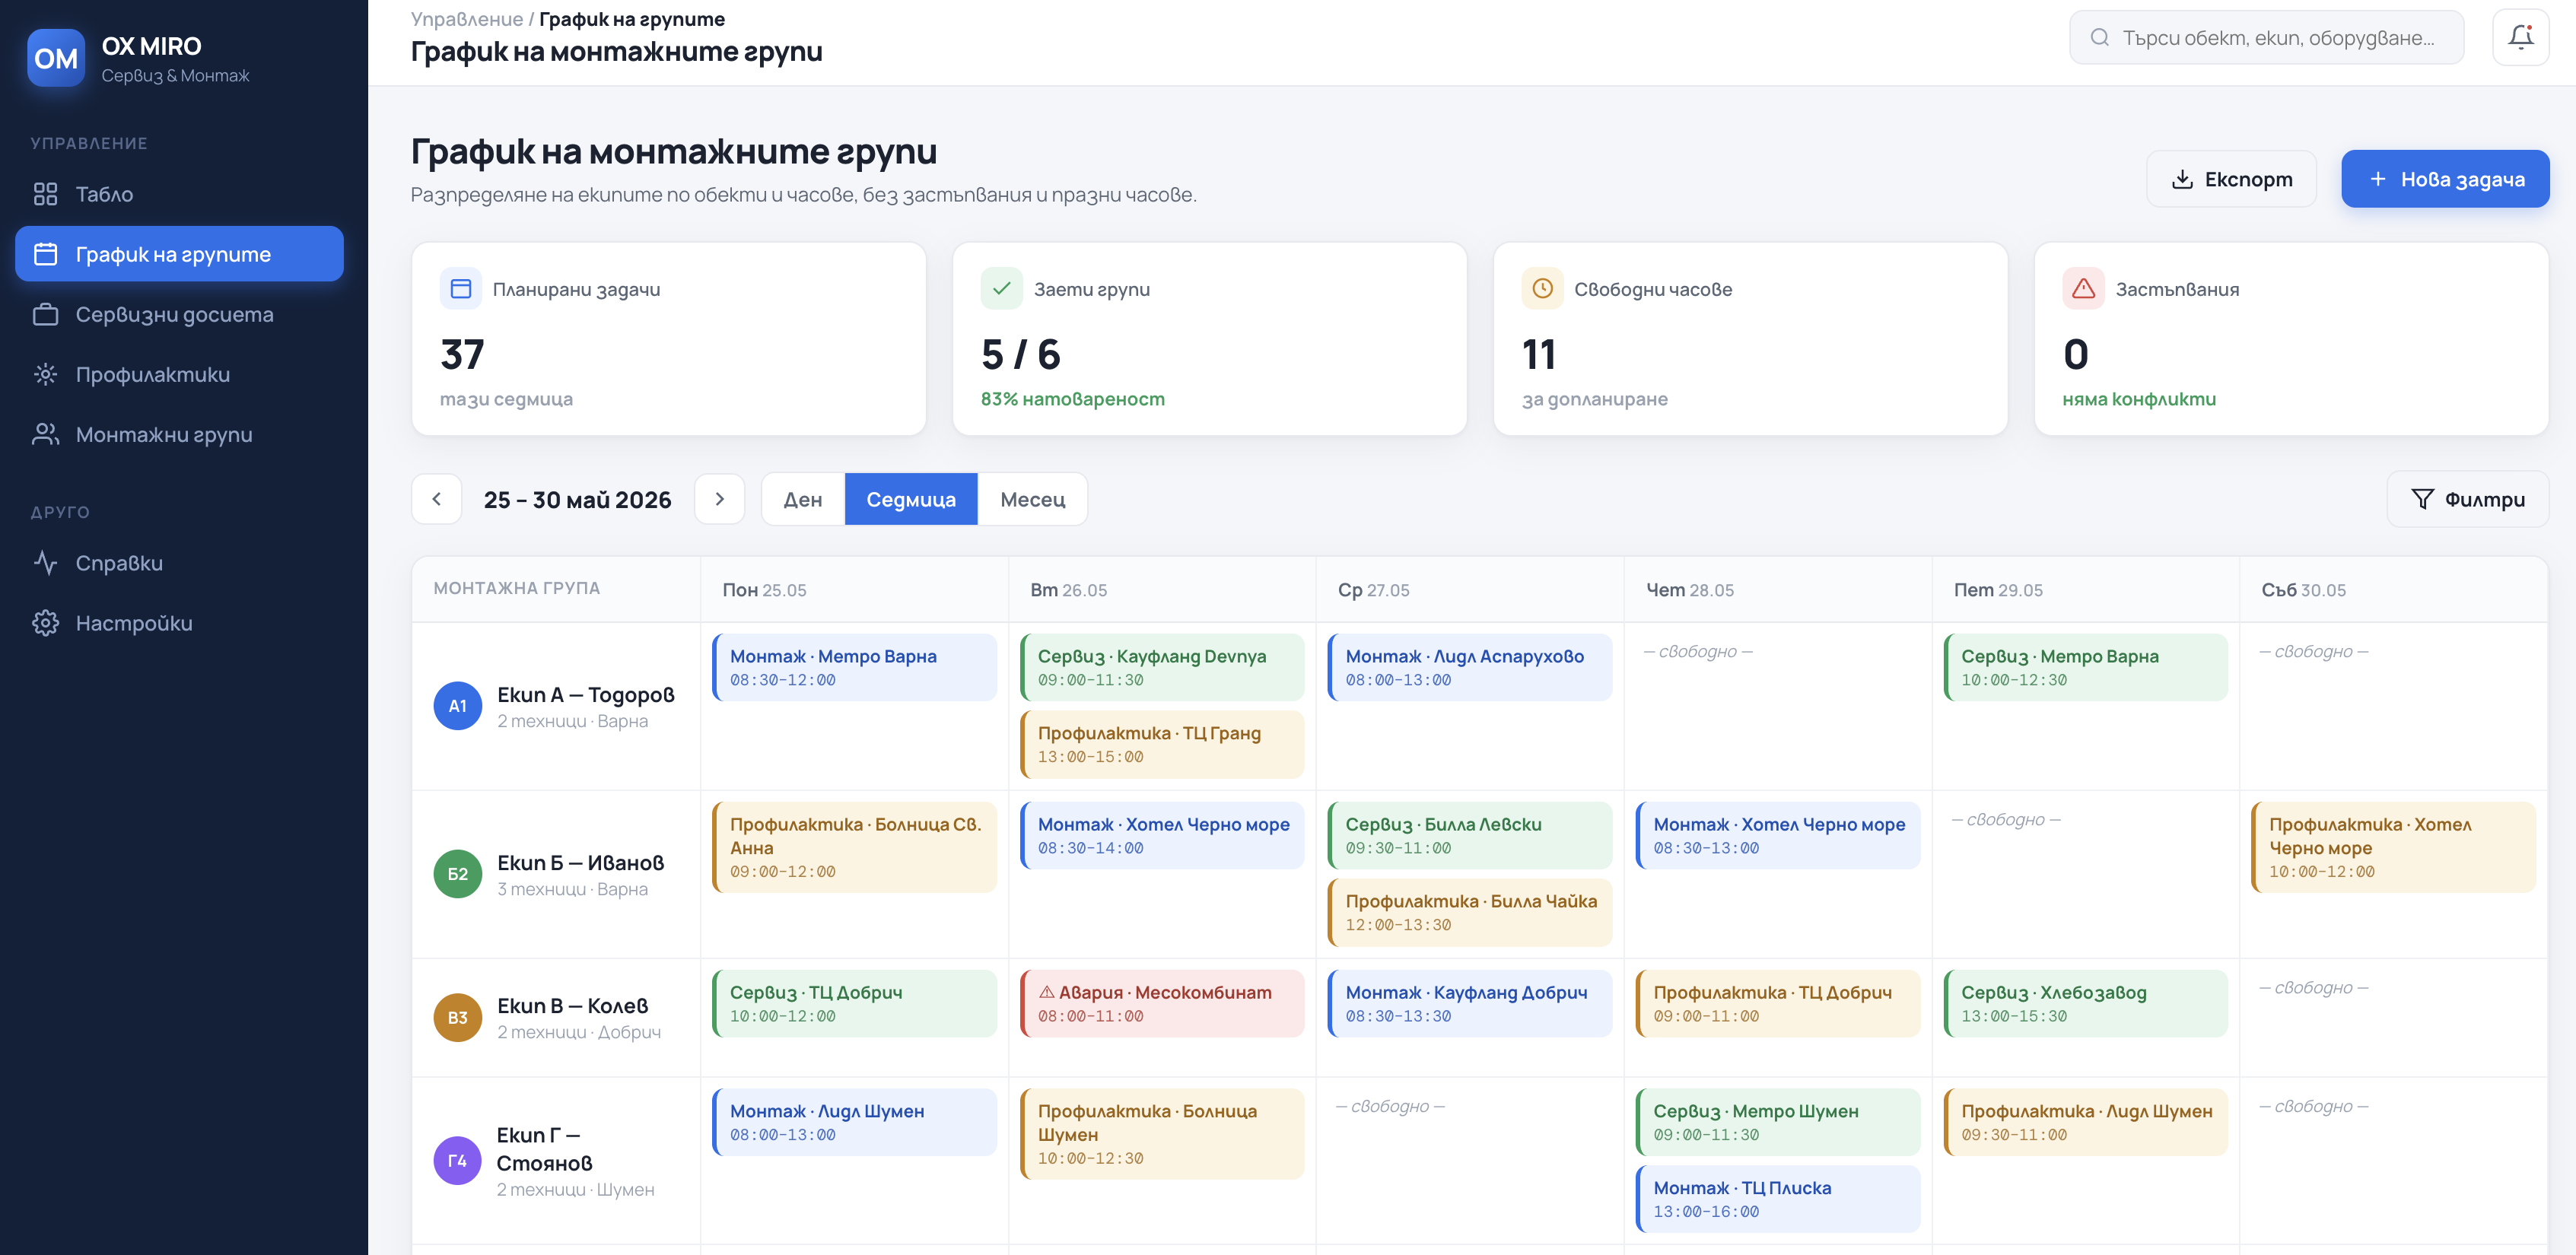Click the Заети групи checkmark icon

pyautogui.click(x=1002, y=289)
